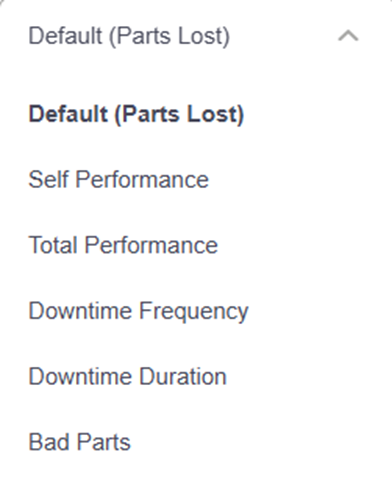The width and height of the screenshot is (392, 483).
Task: Click the selected value text at the top
Action: pos(129,36)
